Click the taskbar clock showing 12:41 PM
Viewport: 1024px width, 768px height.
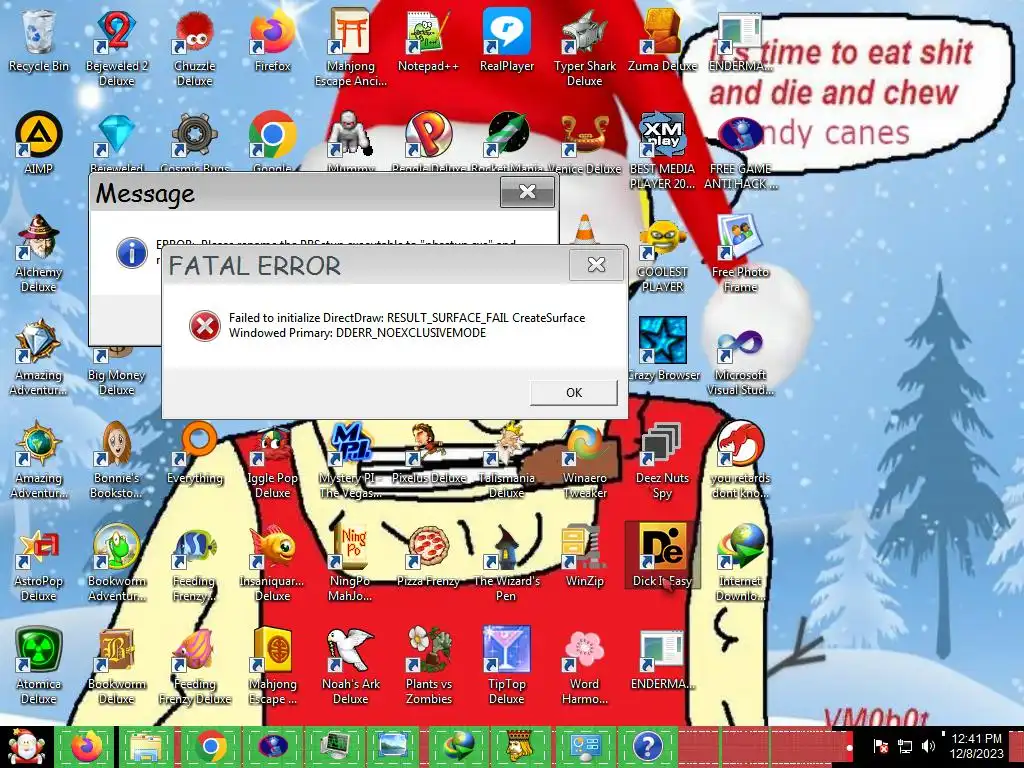(x=976, y=746)
